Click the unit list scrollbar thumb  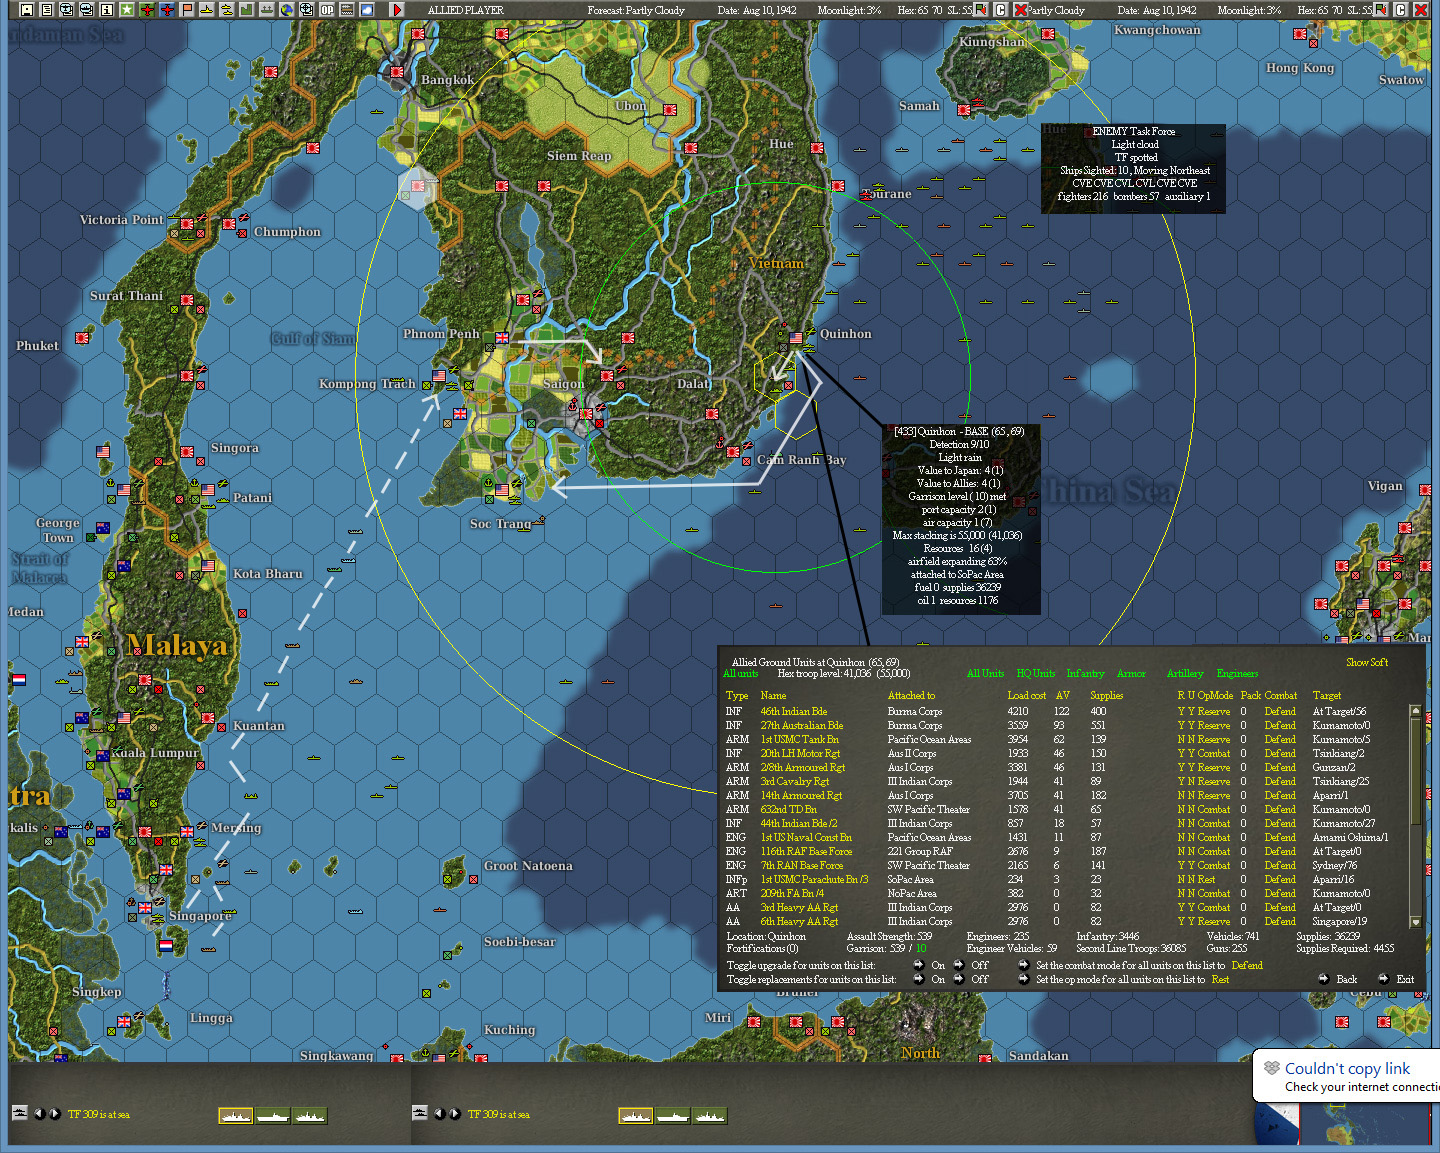pos(1415,771)
